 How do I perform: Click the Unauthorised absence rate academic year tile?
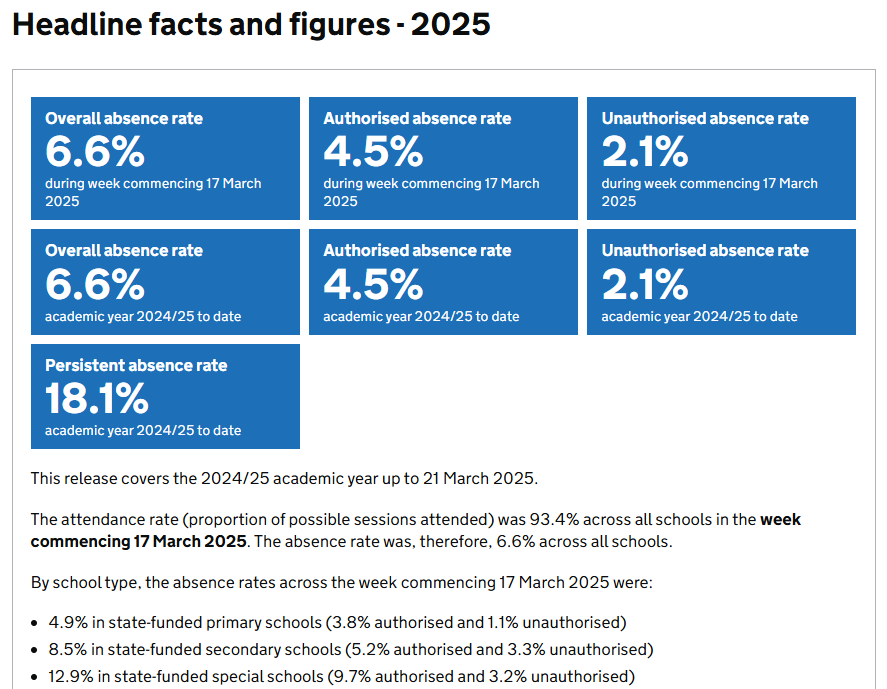point(721,282)
